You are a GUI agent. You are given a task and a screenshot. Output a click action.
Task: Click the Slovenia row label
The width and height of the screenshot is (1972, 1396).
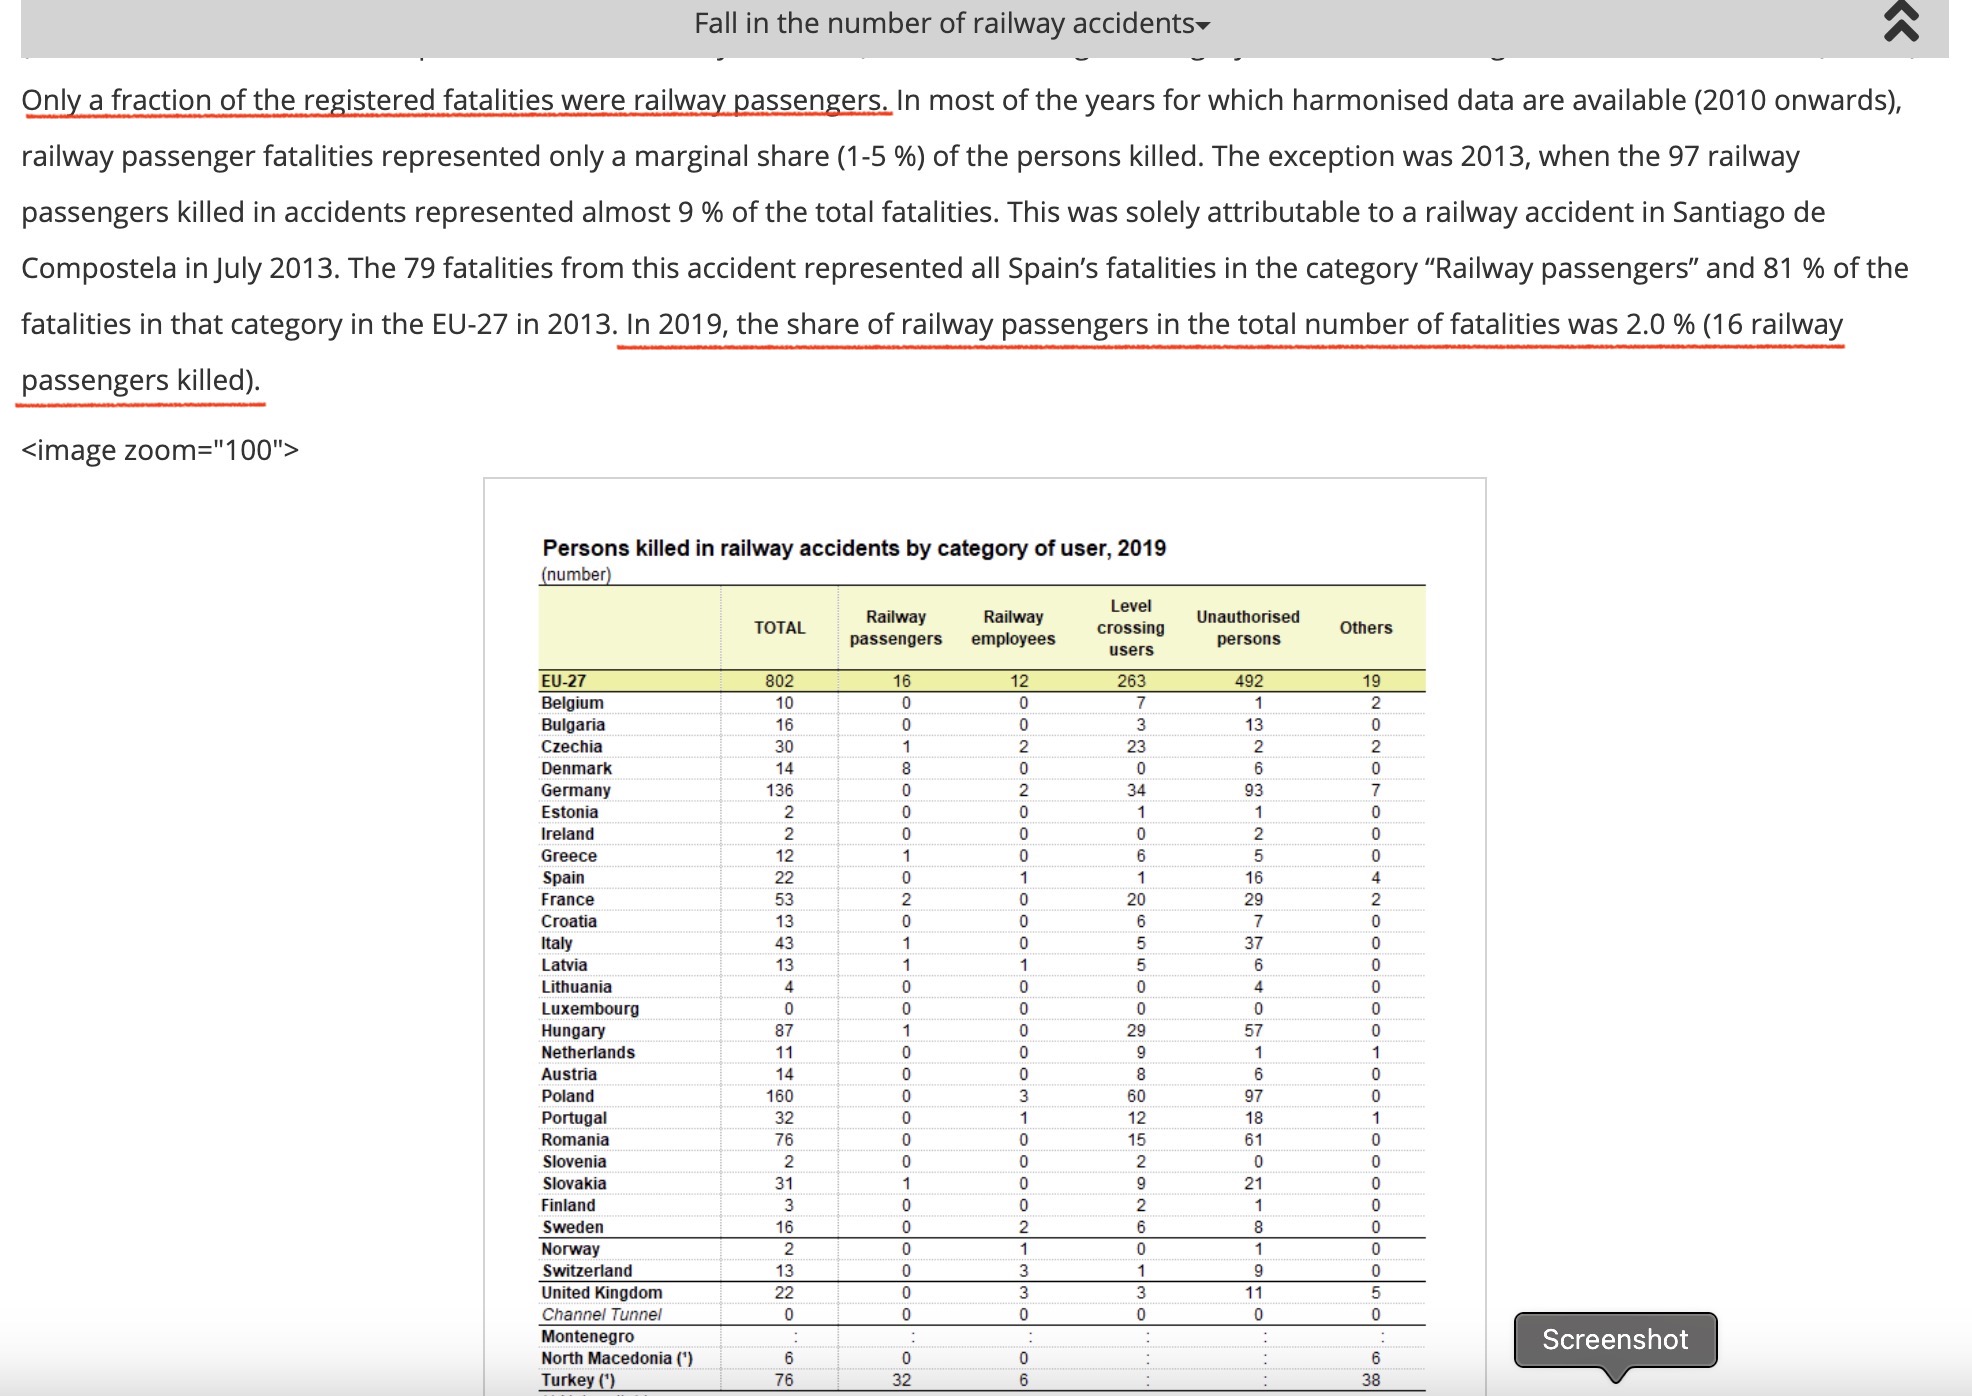point(574,1162)
